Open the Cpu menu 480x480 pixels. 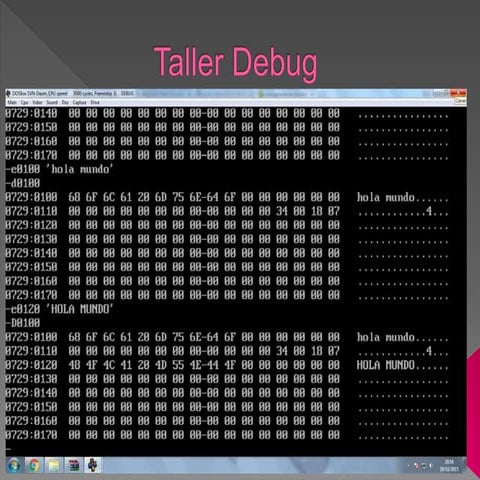[x=25, y=102]
